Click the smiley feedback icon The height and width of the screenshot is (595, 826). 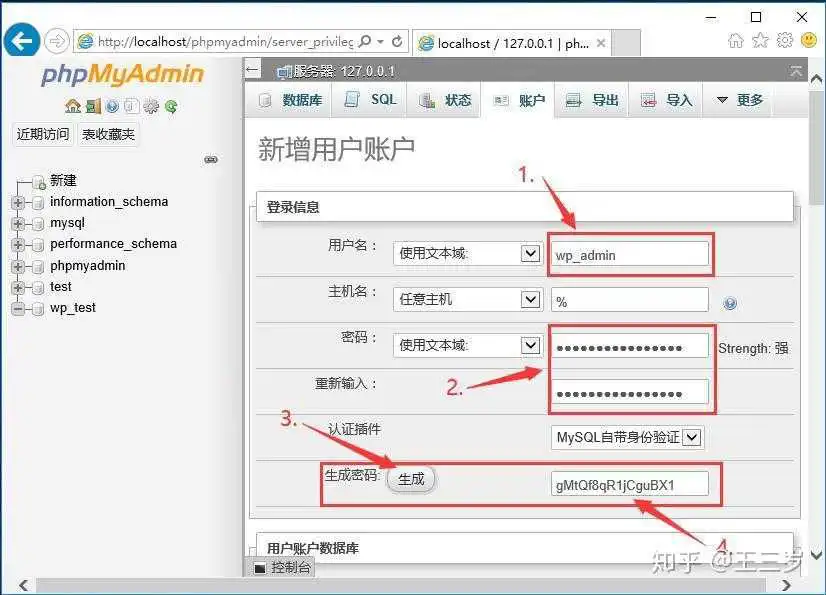pos(809,40)
